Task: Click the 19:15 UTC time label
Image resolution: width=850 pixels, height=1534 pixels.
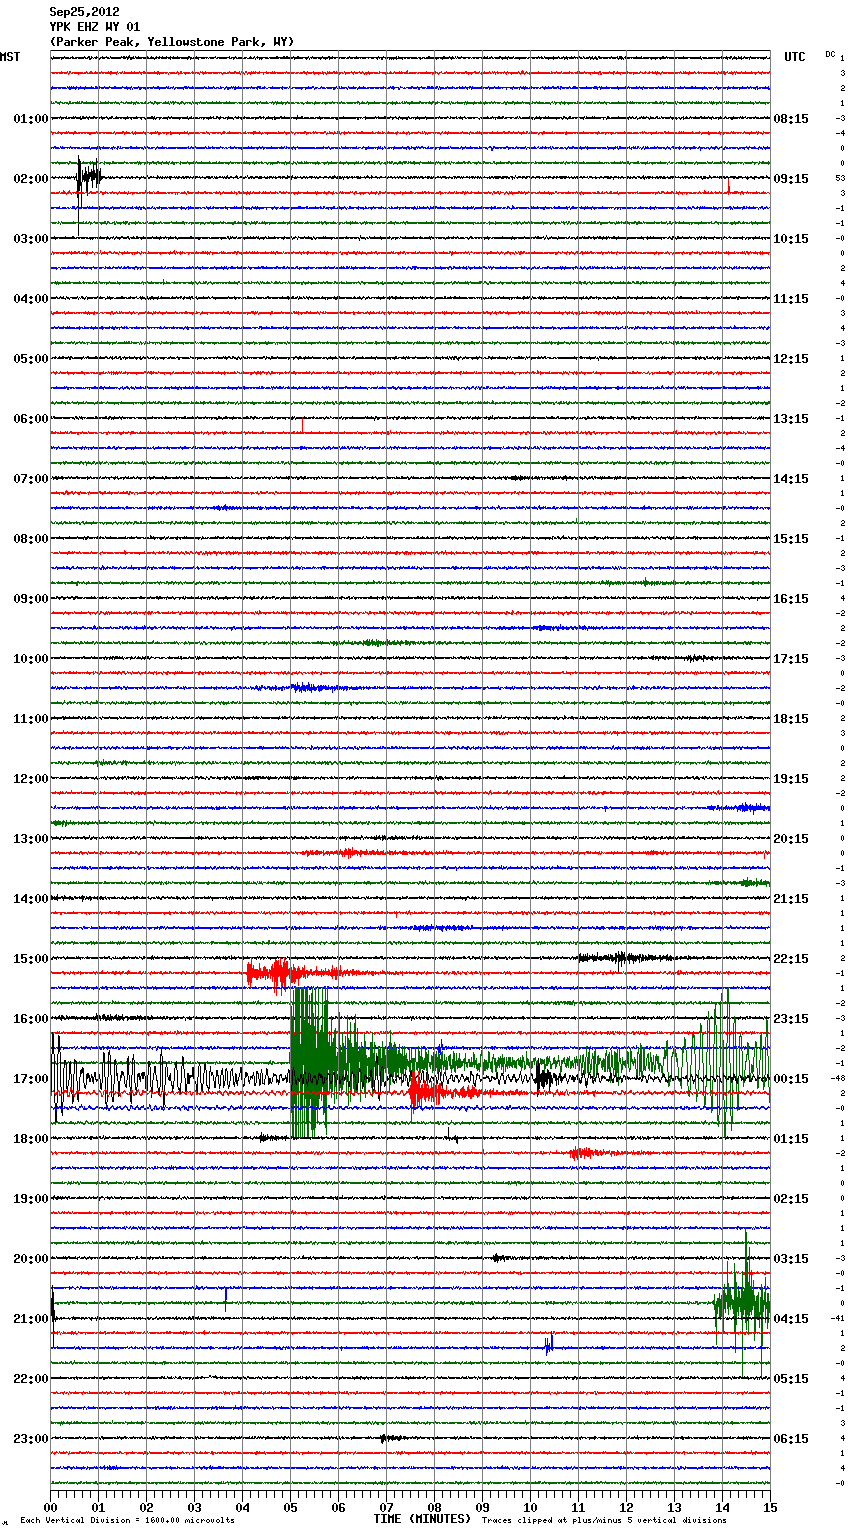Action: coord(791,779)
